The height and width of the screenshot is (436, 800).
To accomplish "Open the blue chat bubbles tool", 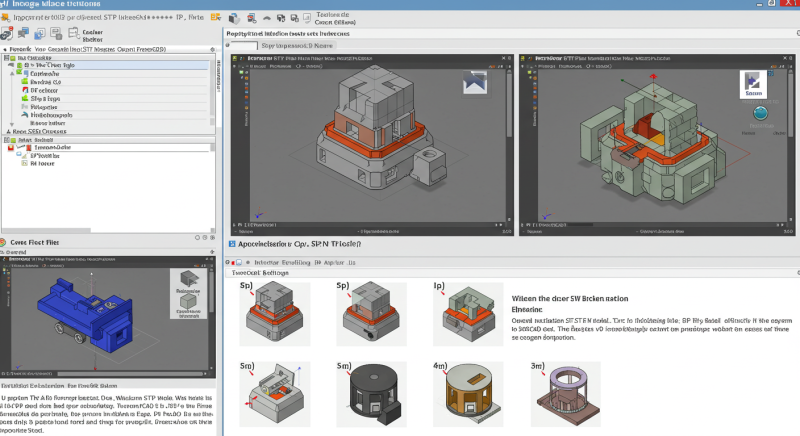I will click(x=23, y=34).
